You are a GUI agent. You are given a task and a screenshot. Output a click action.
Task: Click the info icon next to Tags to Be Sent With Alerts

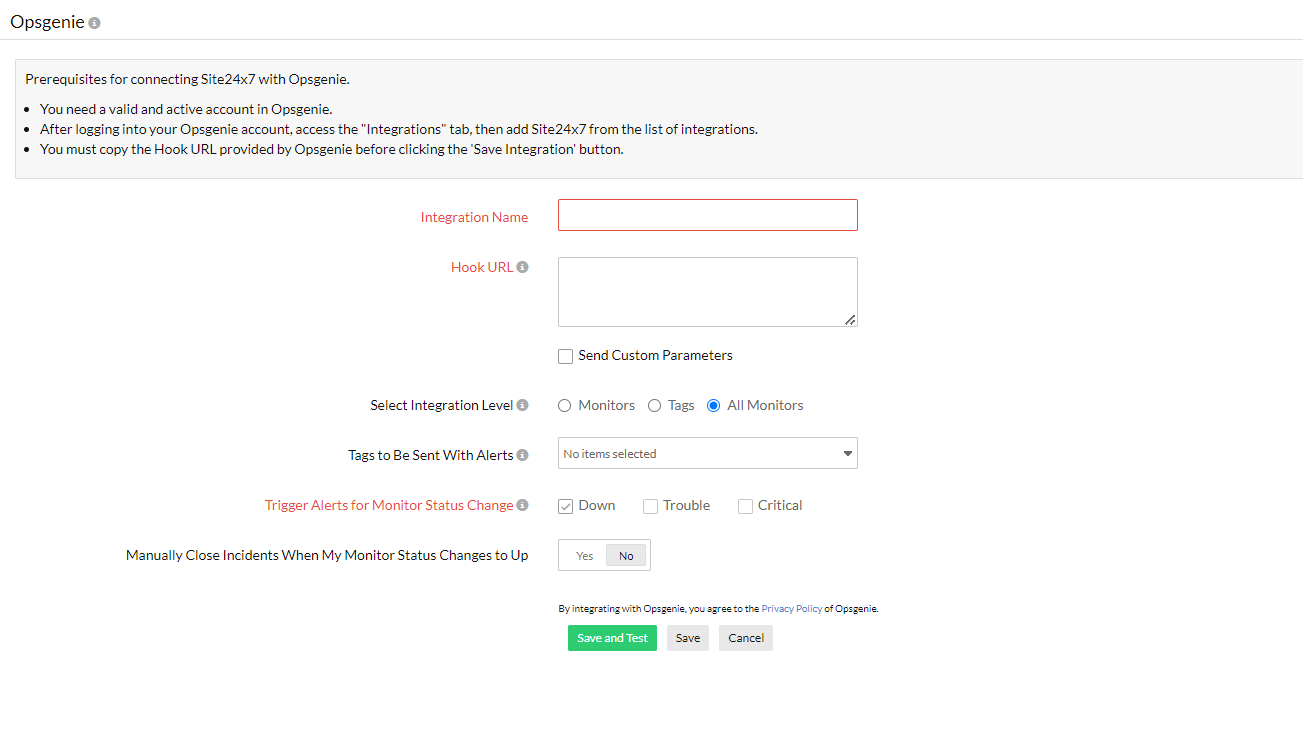point(525,454)
